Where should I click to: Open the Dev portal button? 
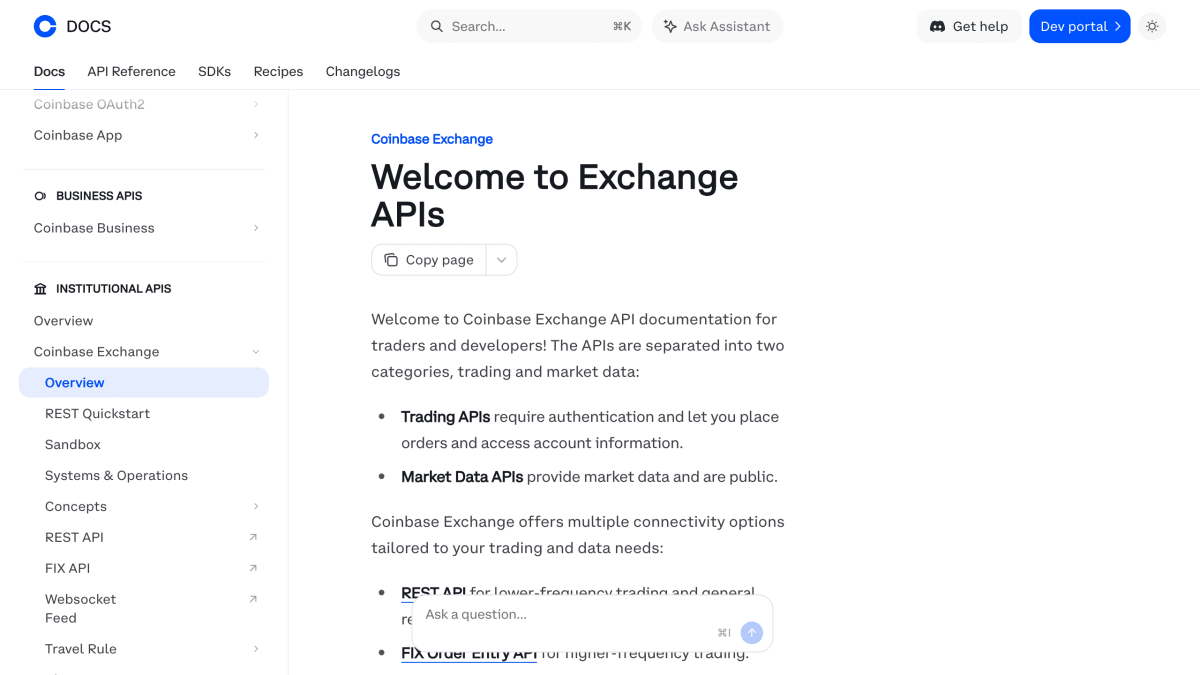pyautogui.click(x=1080, y=26)
